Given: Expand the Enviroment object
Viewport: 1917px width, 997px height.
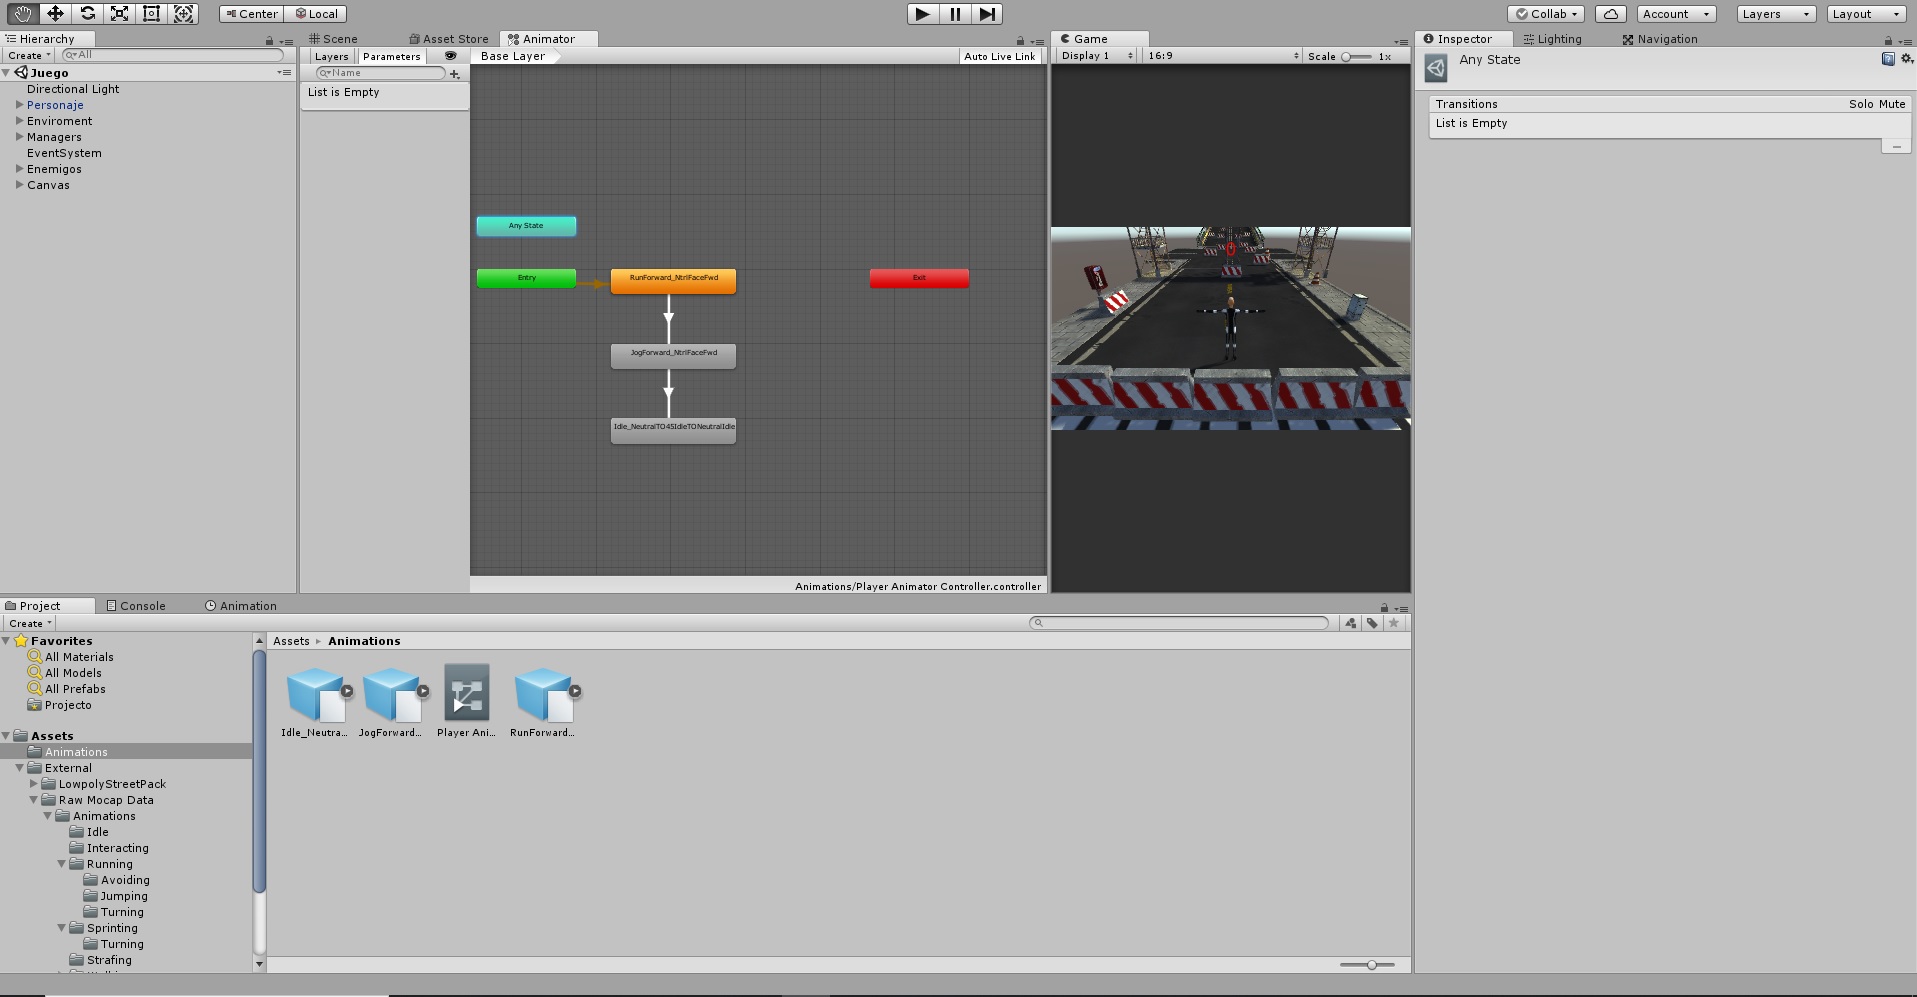Looking at the screenshot, I should [x=19, y=121].
